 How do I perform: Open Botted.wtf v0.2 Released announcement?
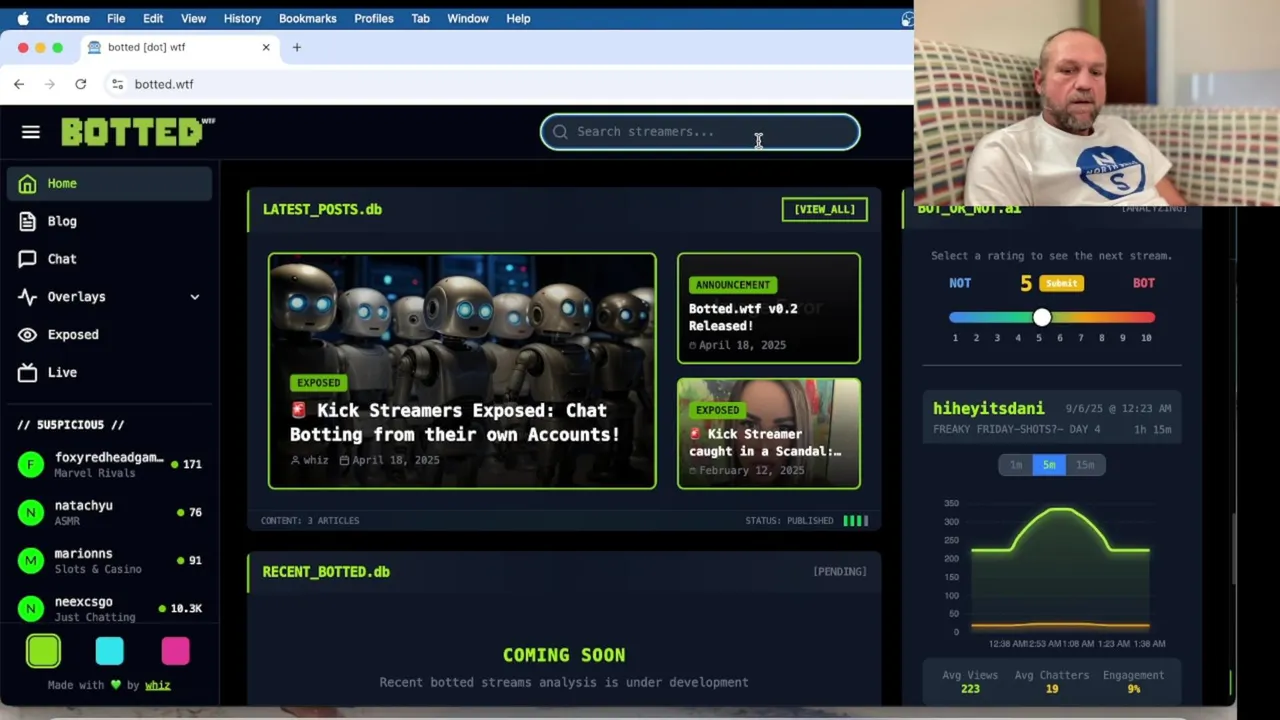coord(769,308)
